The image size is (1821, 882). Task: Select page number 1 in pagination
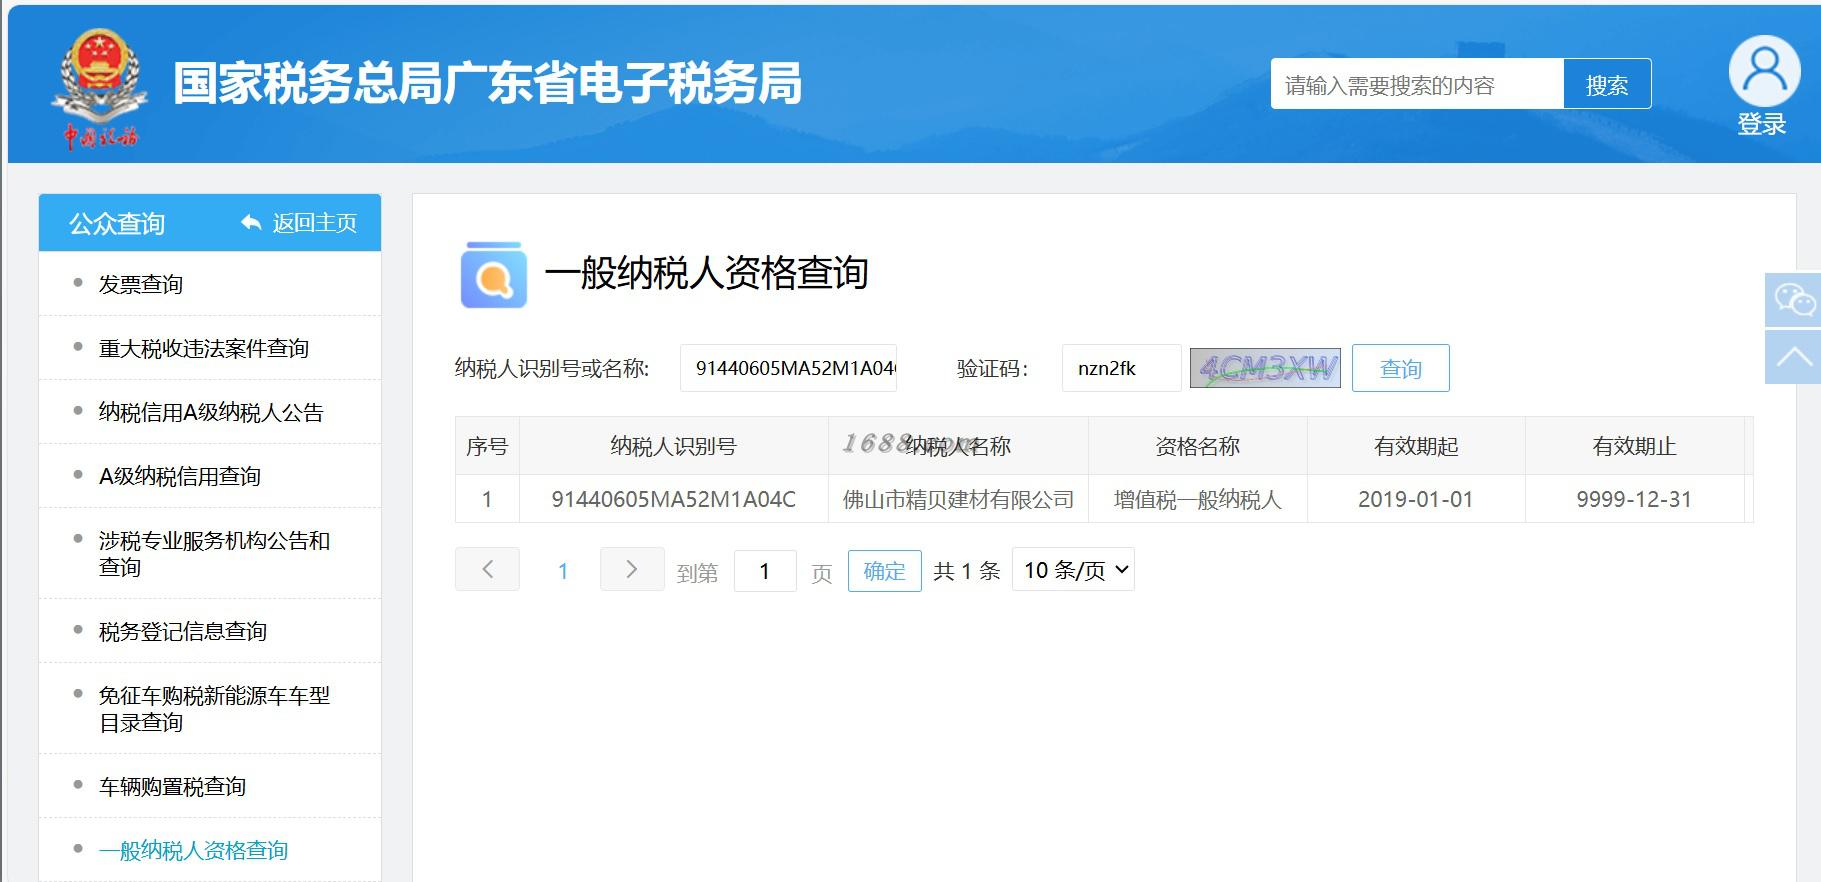tap(563, 571)
